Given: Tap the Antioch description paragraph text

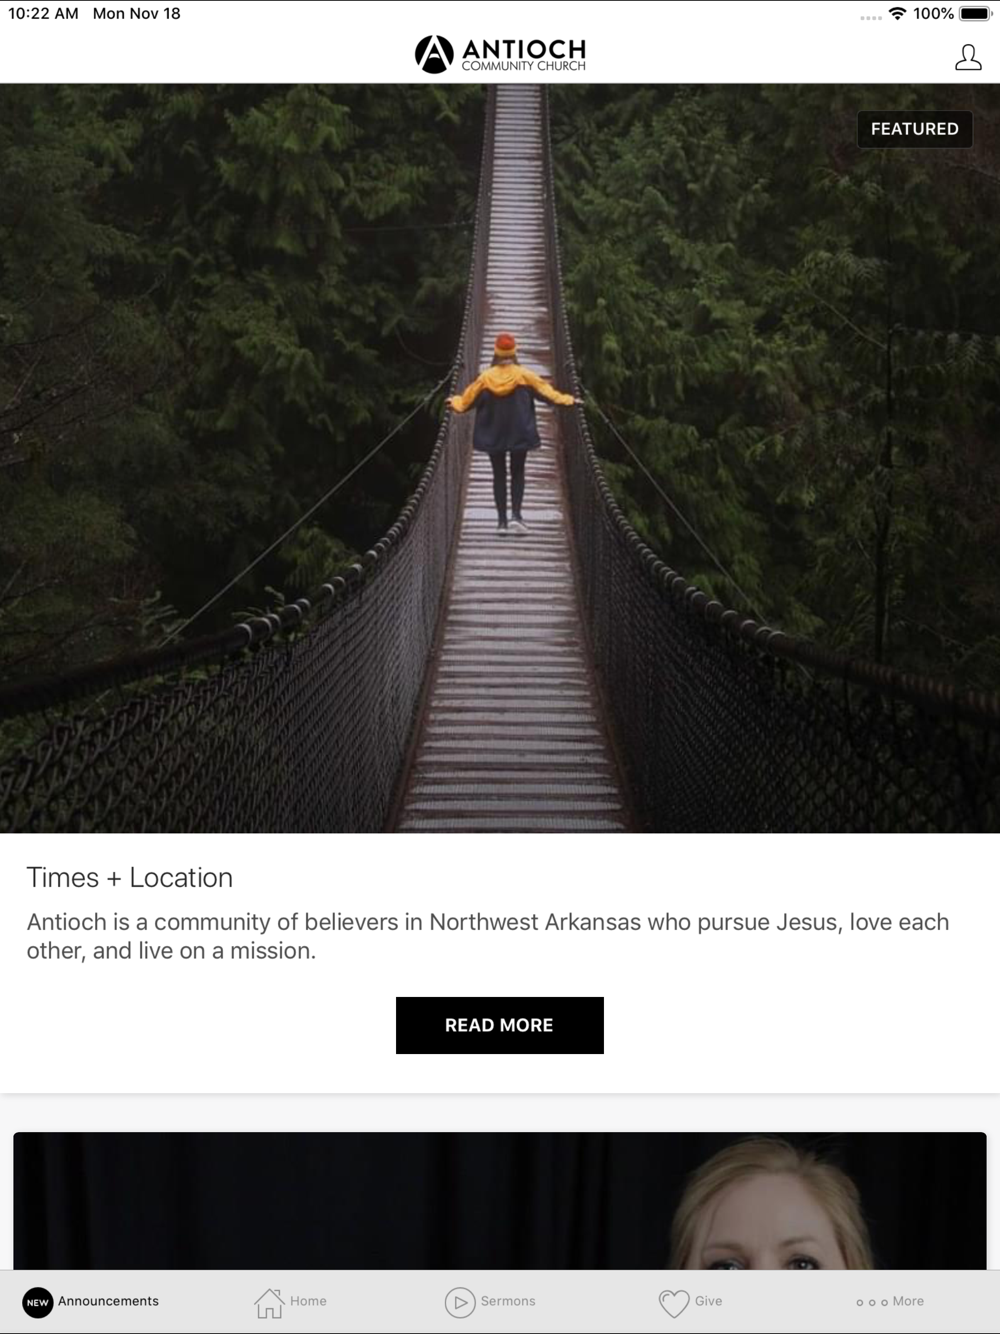Looking at the screenshot, I should pyautogui.click(x=488, y=936).
